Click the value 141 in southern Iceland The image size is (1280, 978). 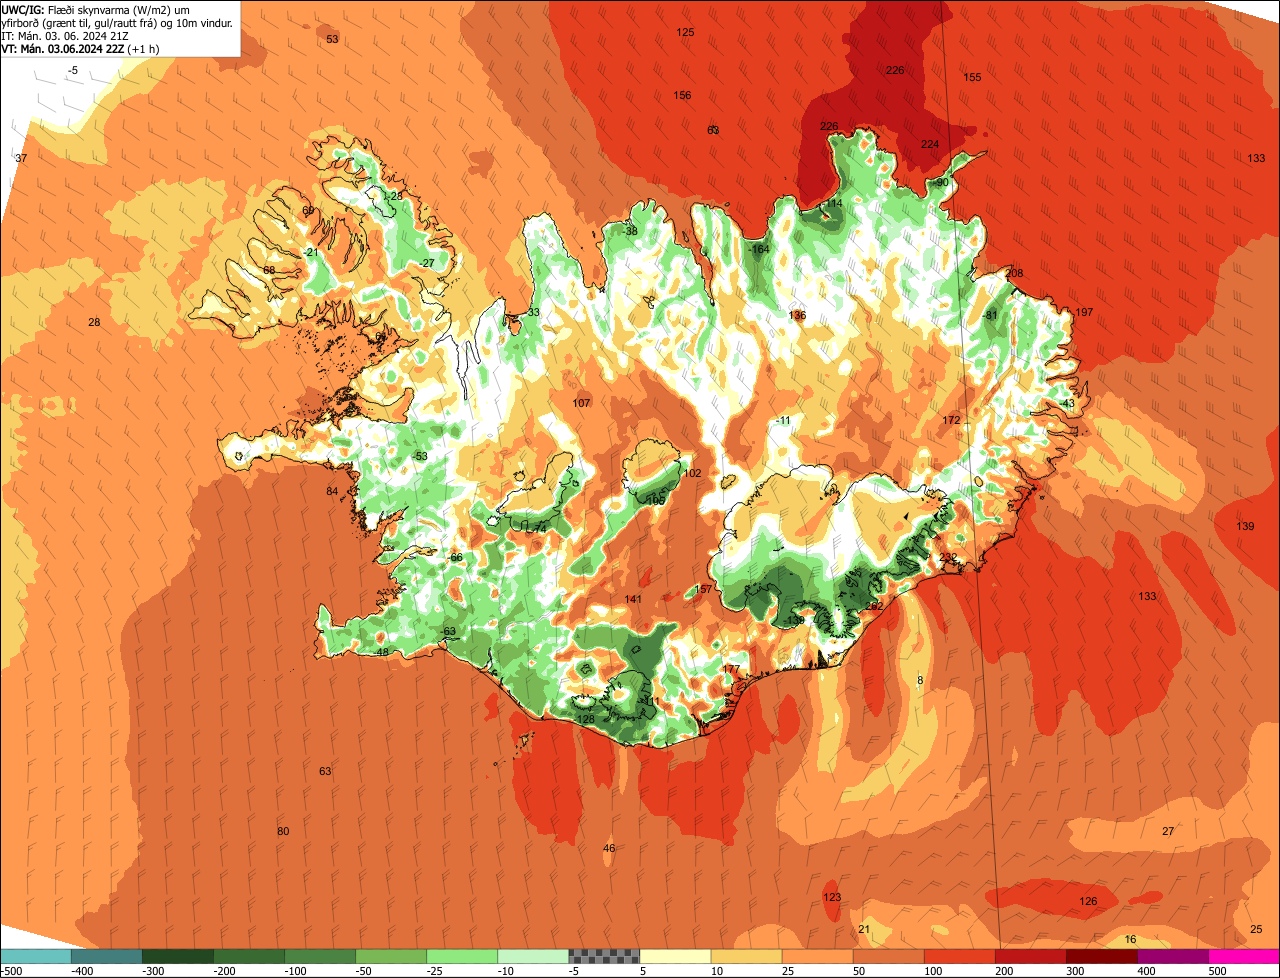coord(633,599)
